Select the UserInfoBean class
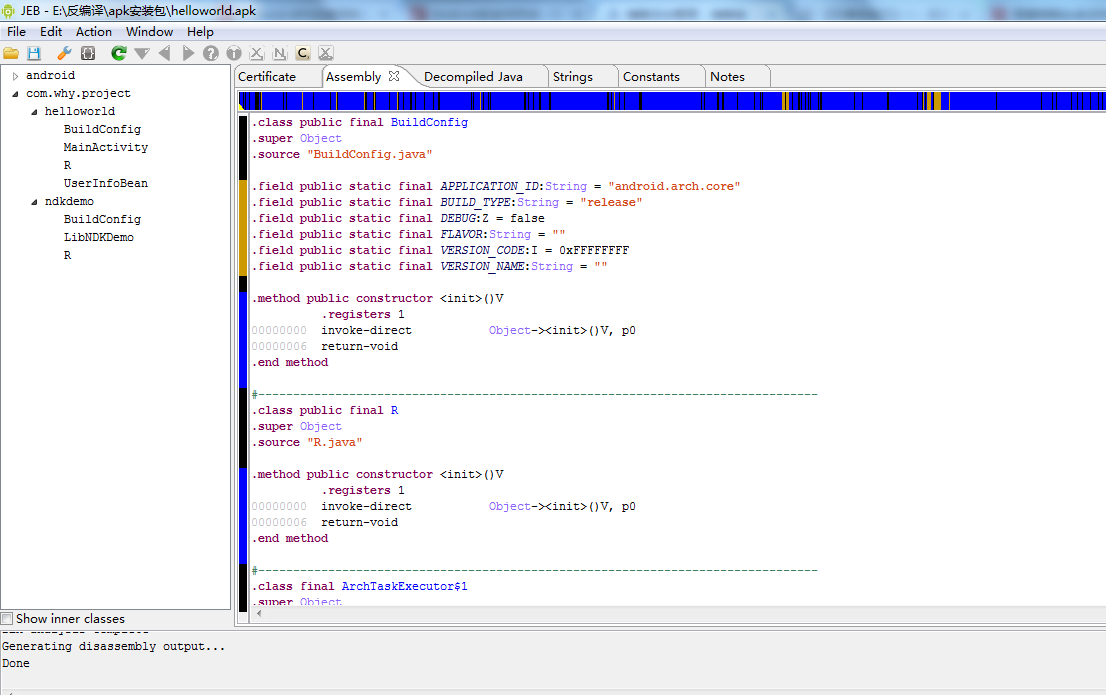1106x695 pixels. point(106,183)
